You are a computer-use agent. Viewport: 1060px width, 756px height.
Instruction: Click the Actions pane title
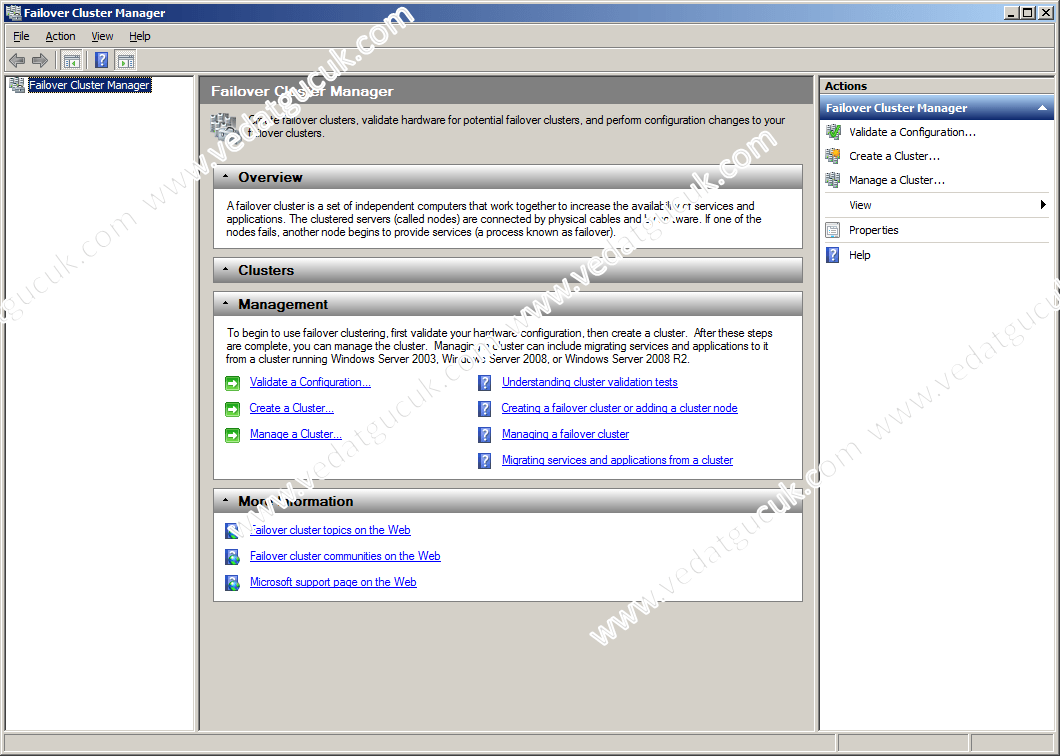tap(846, 86)
